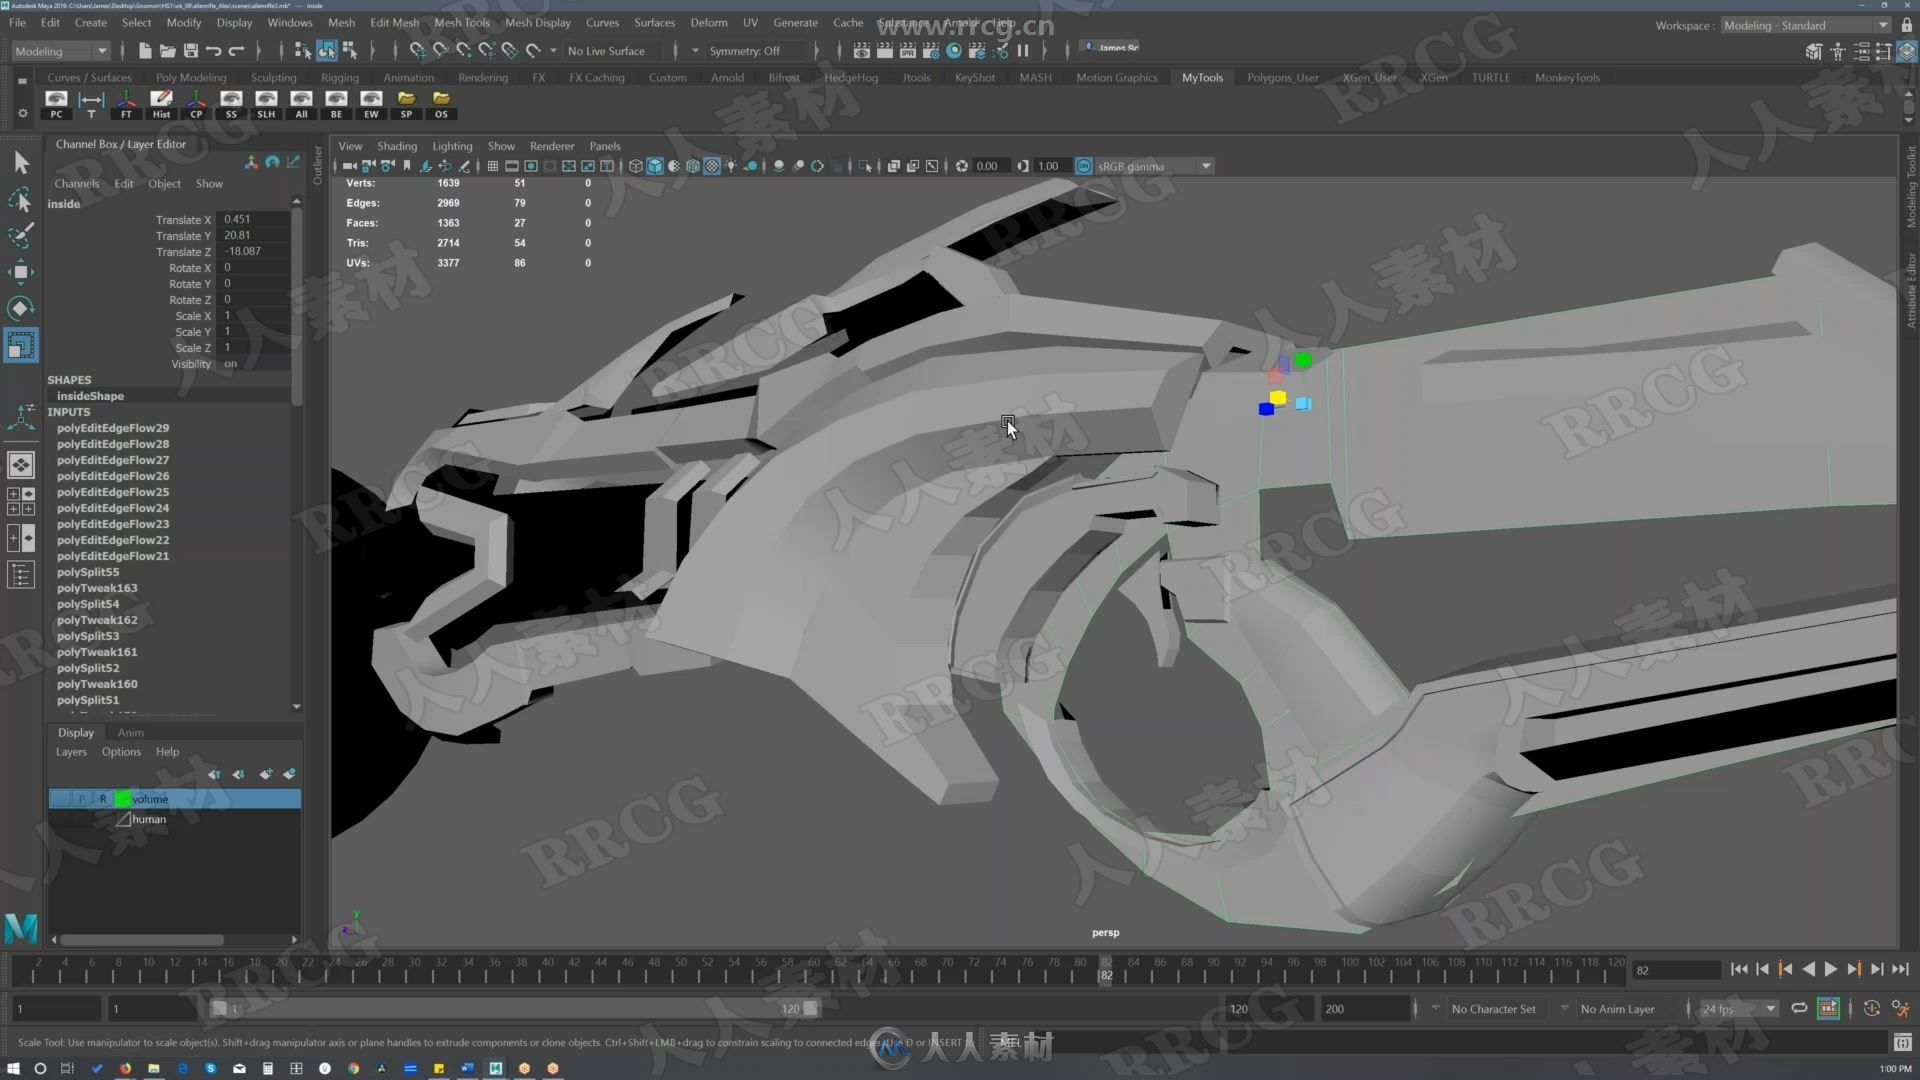Select the polyEditEdgeFlow29 input node

tap(113, 428)
